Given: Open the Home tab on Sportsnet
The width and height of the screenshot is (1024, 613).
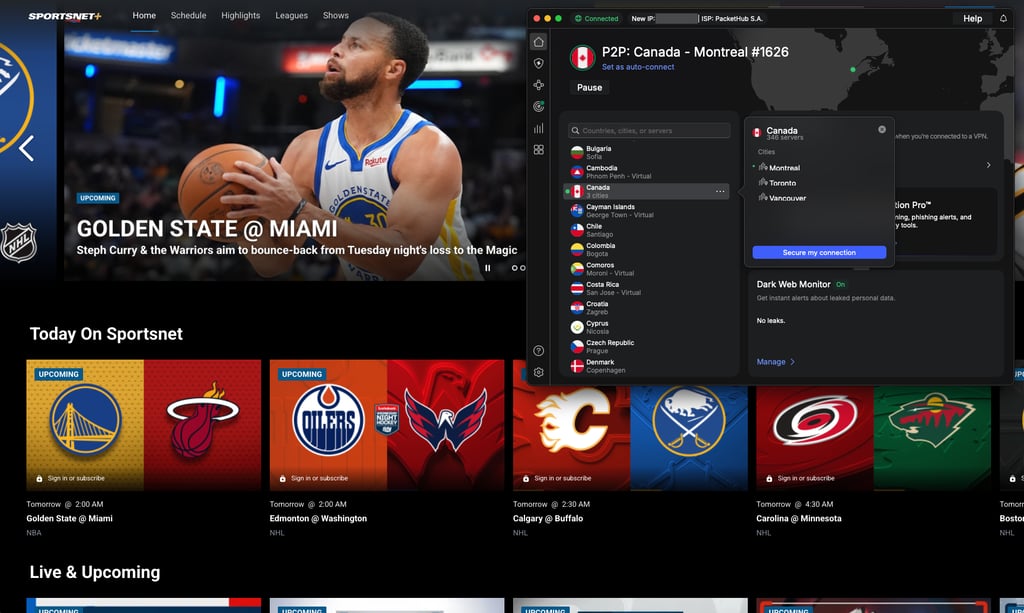Looking at the screenshot, I should point(144,15).
